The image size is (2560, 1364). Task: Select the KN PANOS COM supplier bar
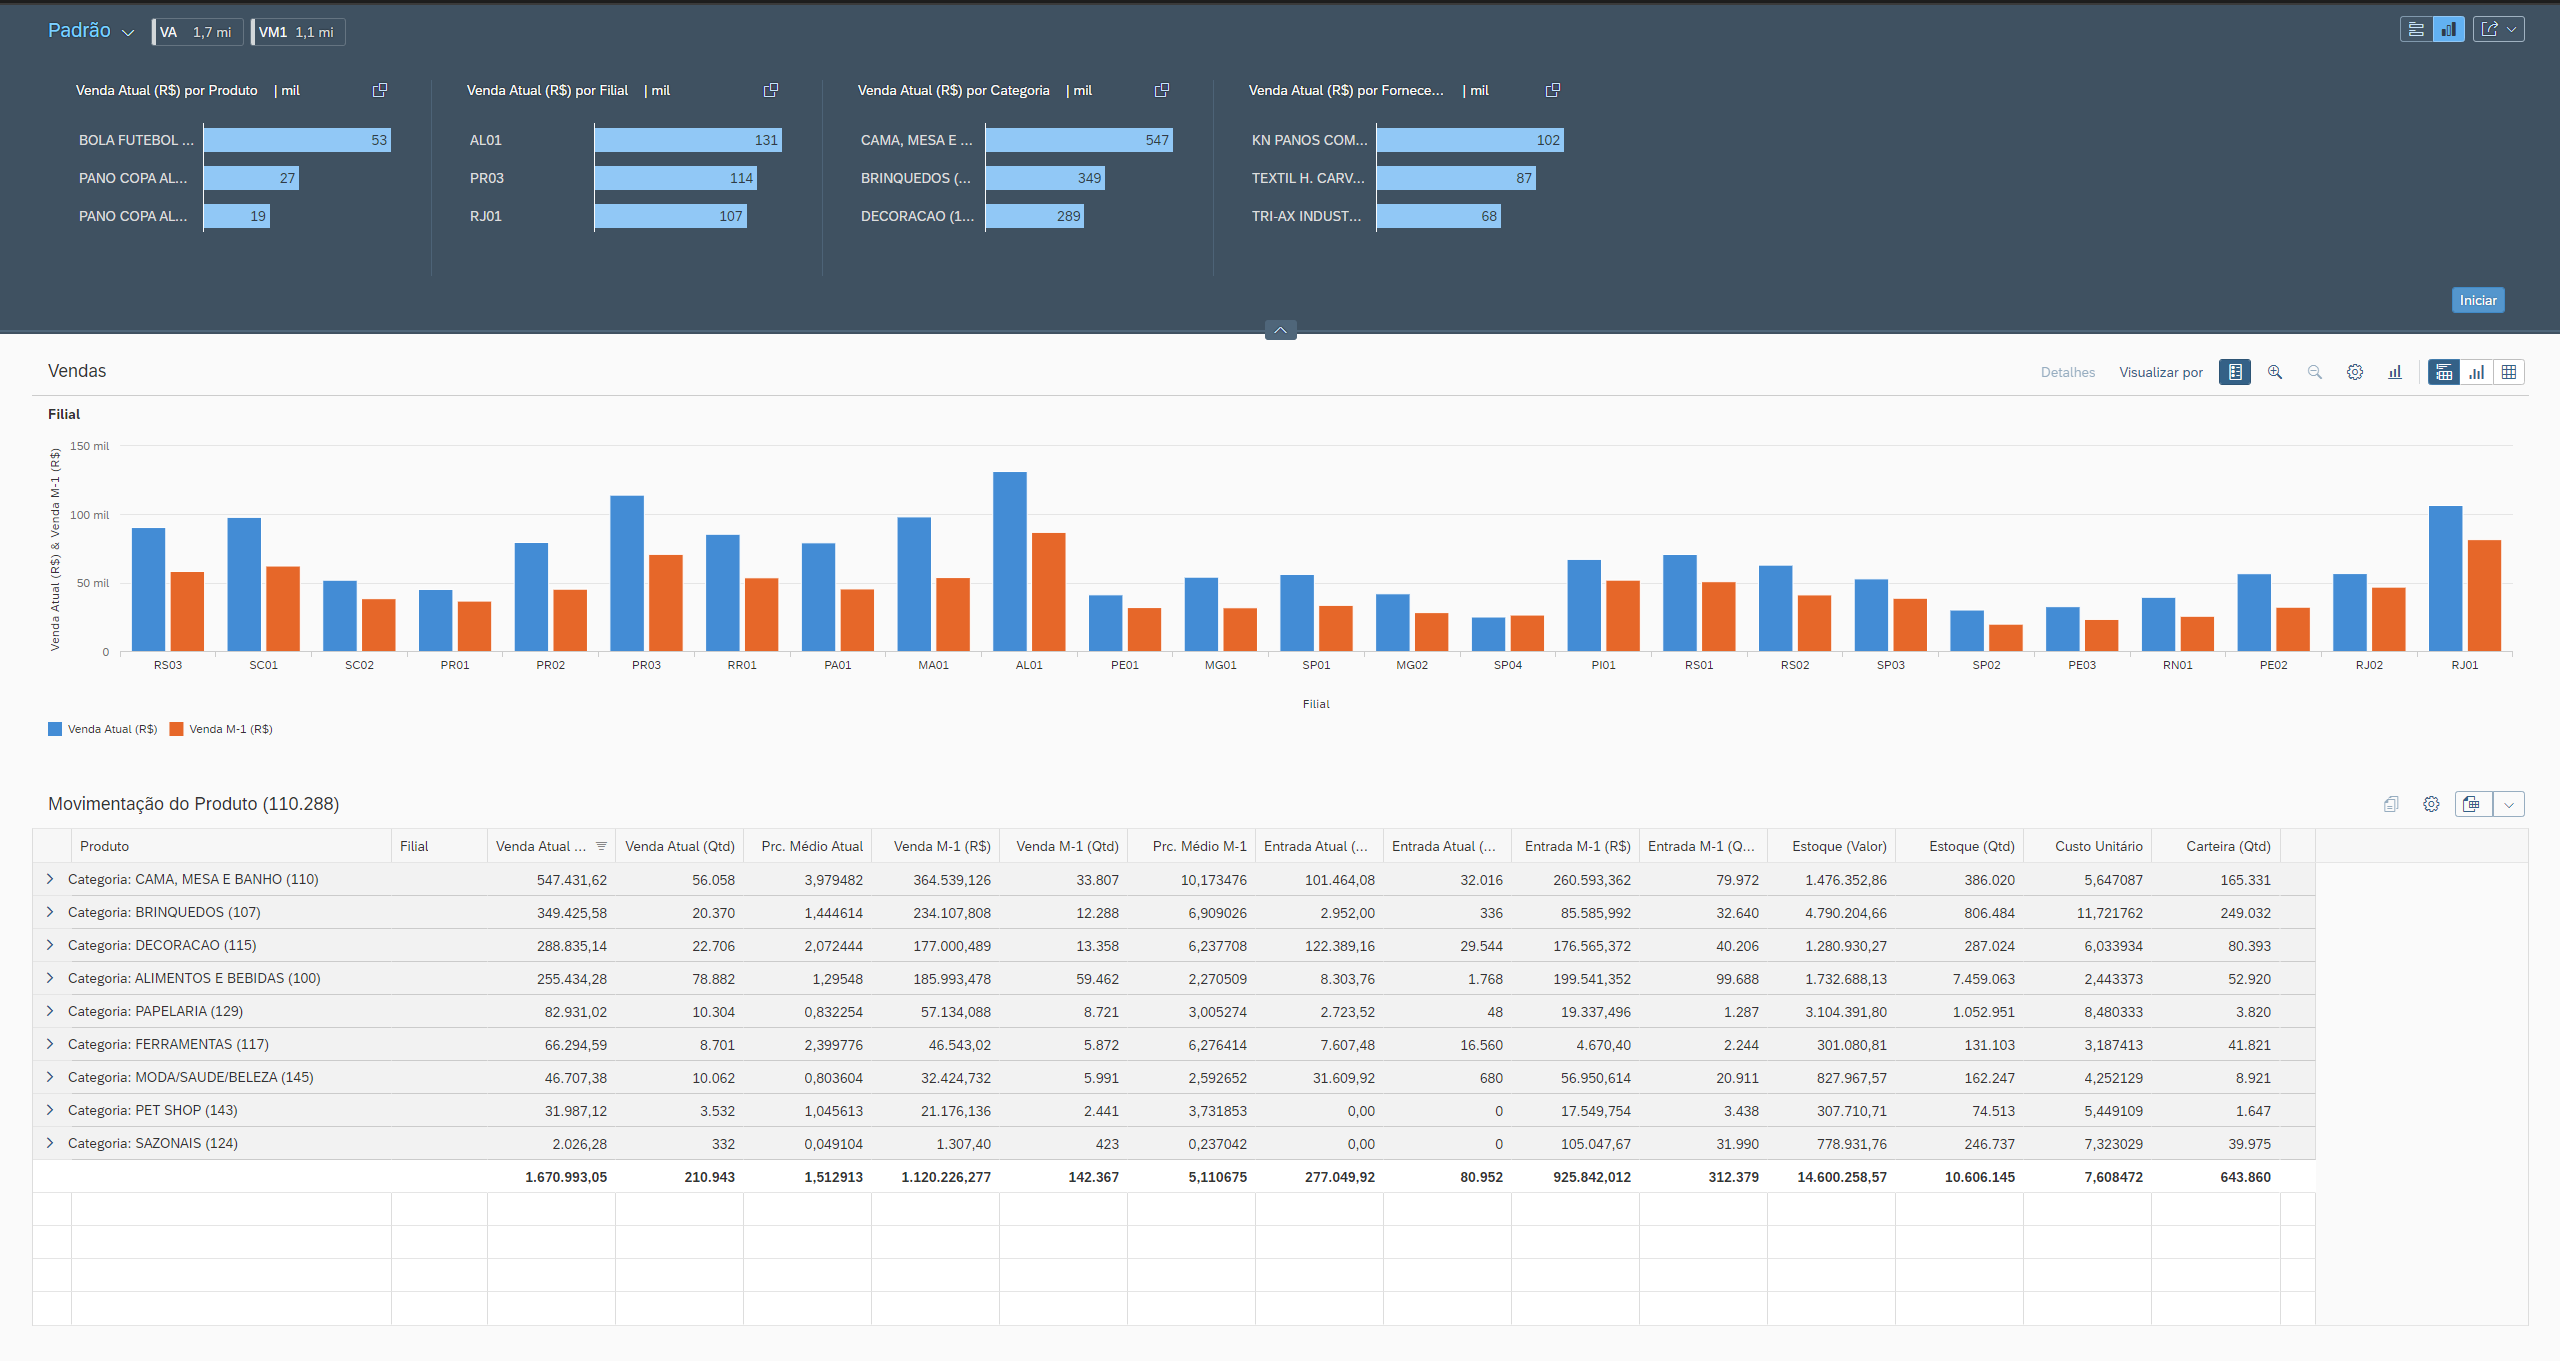(1470, 140)
